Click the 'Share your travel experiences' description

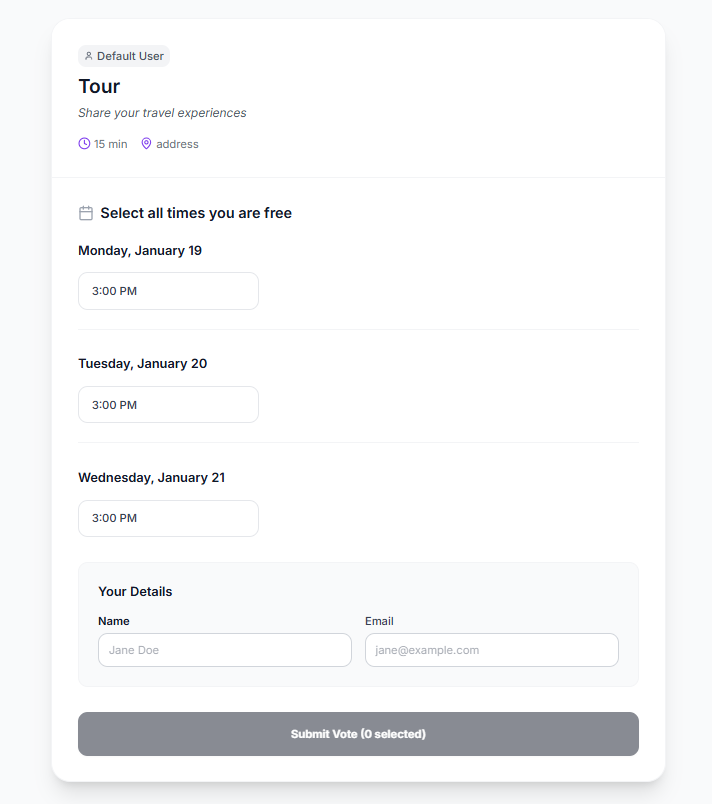point(162,113)
